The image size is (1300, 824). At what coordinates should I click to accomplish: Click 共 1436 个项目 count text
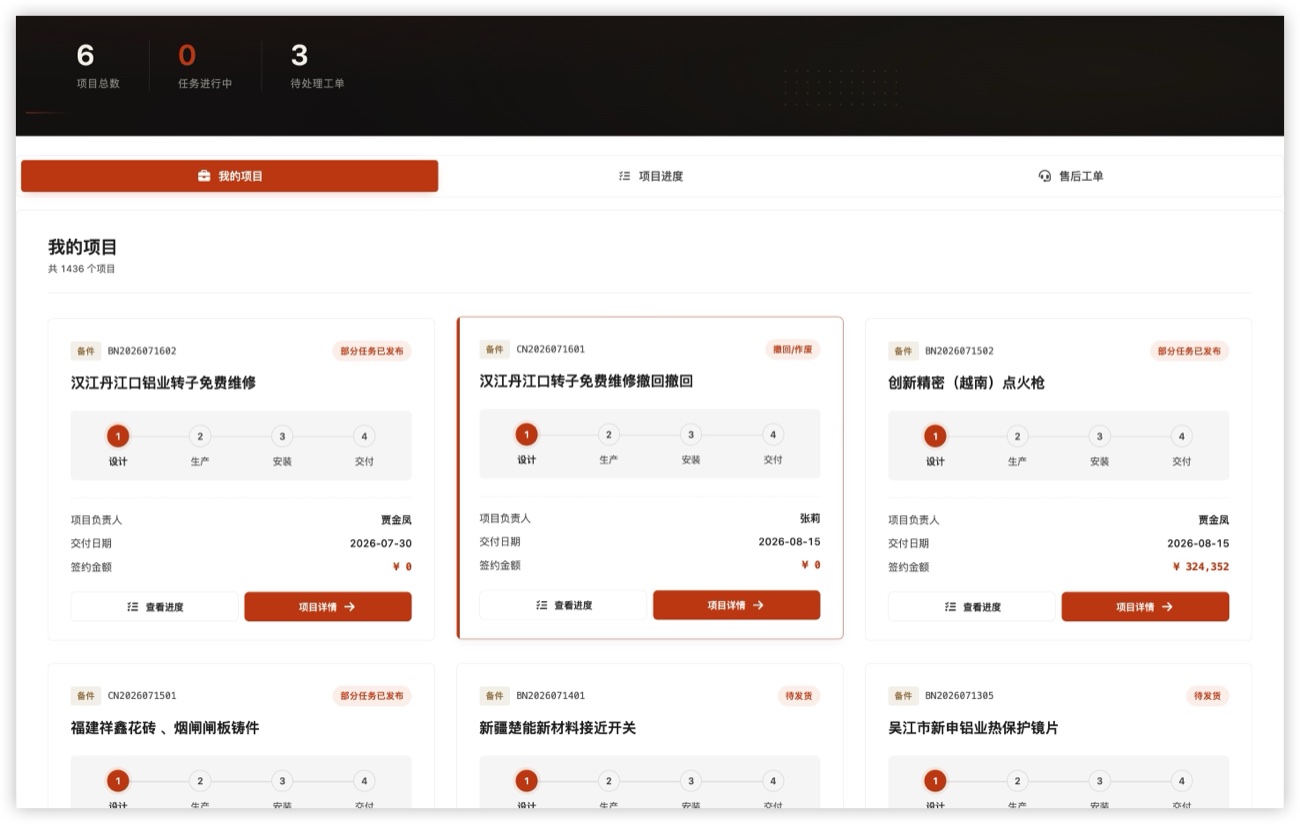click(82, 269)
